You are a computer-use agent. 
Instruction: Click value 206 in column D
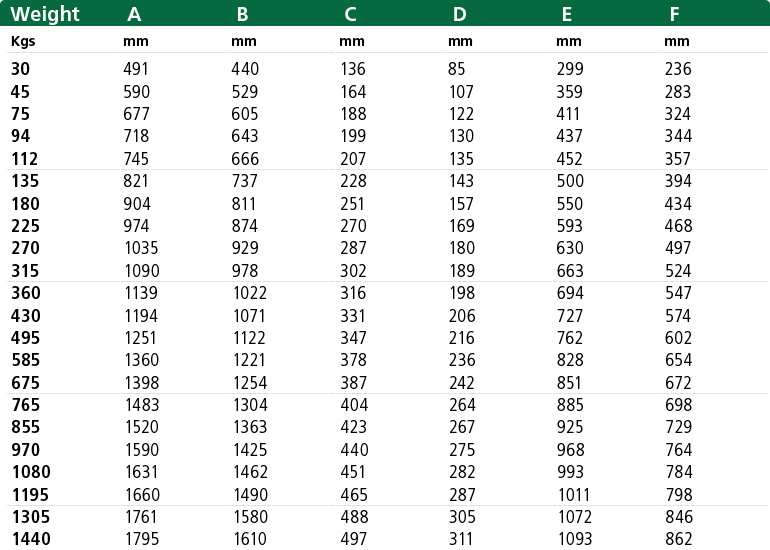pos(462,315)
